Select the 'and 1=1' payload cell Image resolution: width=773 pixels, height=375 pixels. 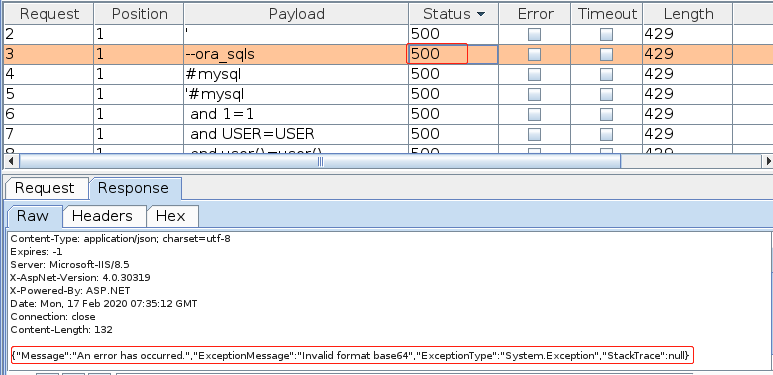point(296,114)
